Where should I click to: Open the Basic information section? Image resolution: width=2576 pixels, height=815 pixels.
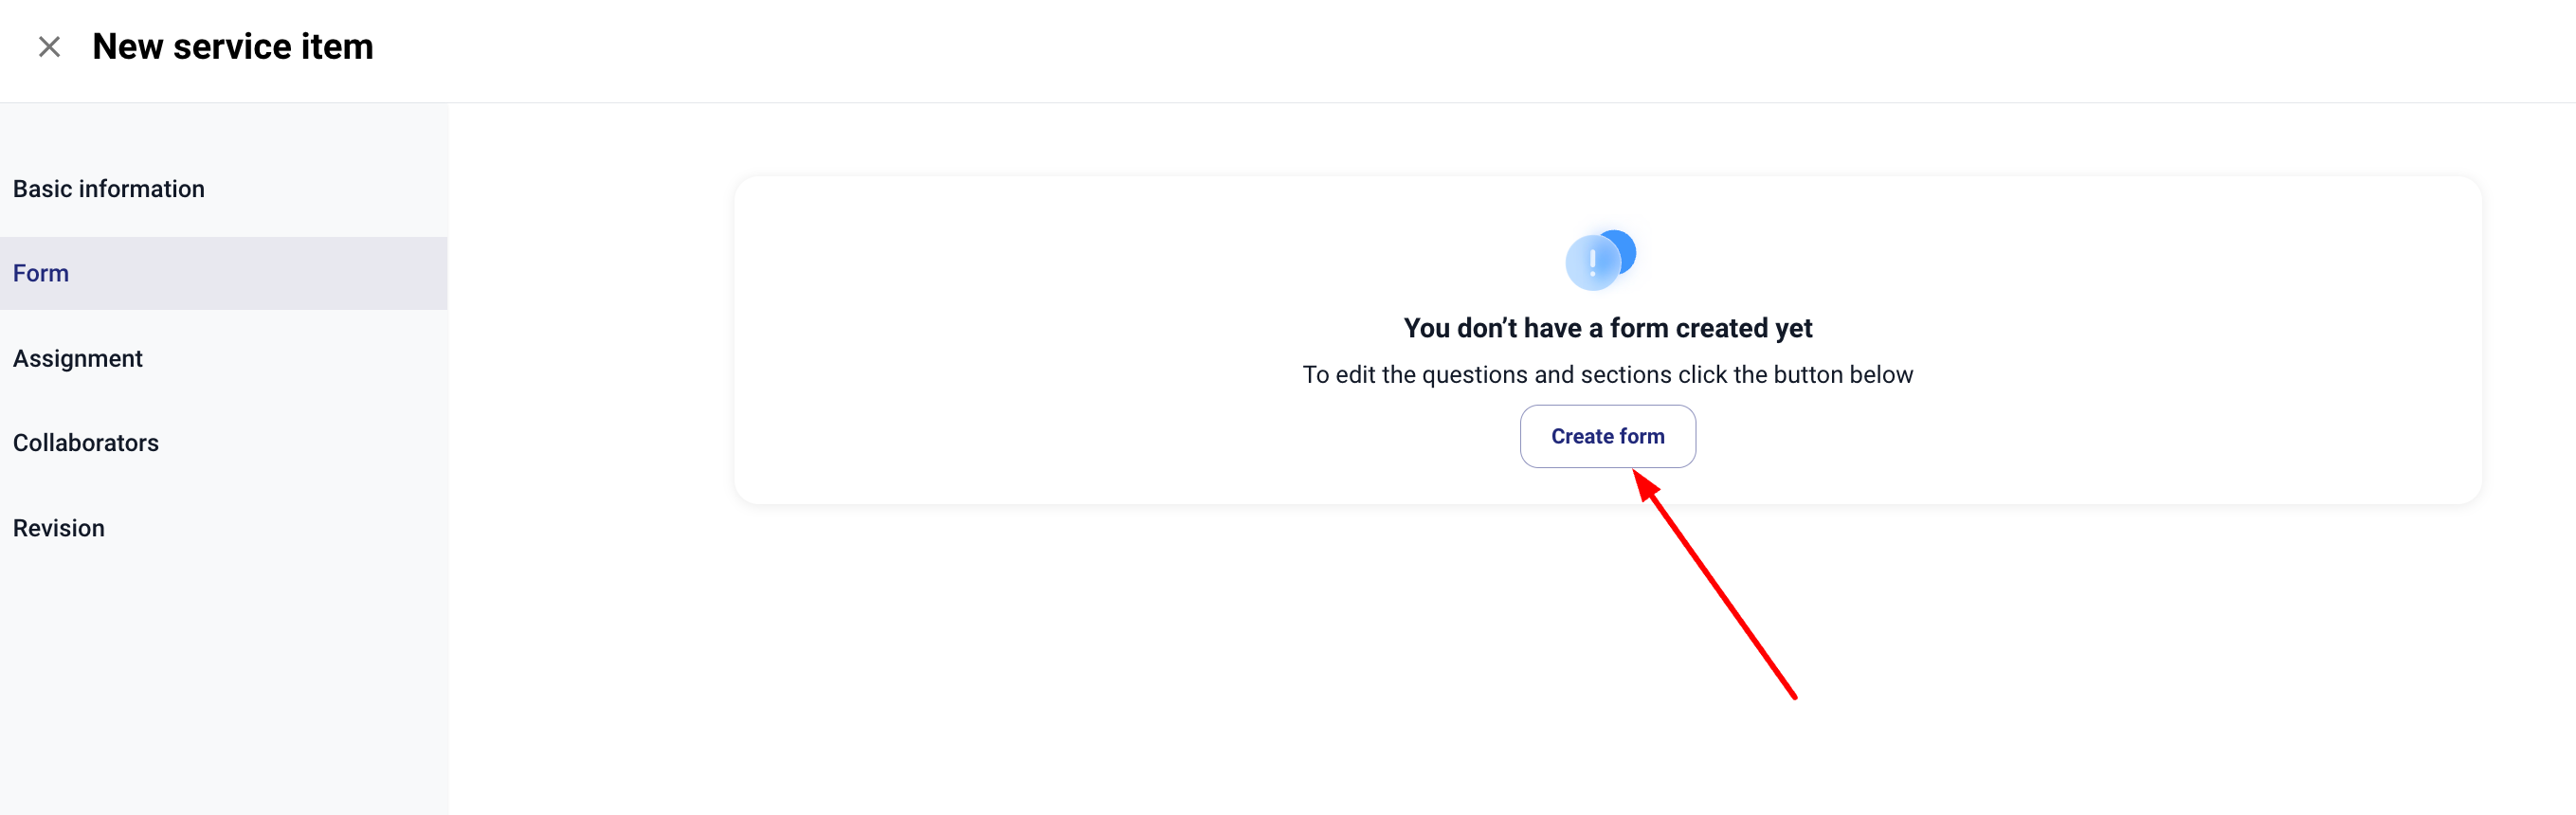pyautogui.click(x=108, y=189)
